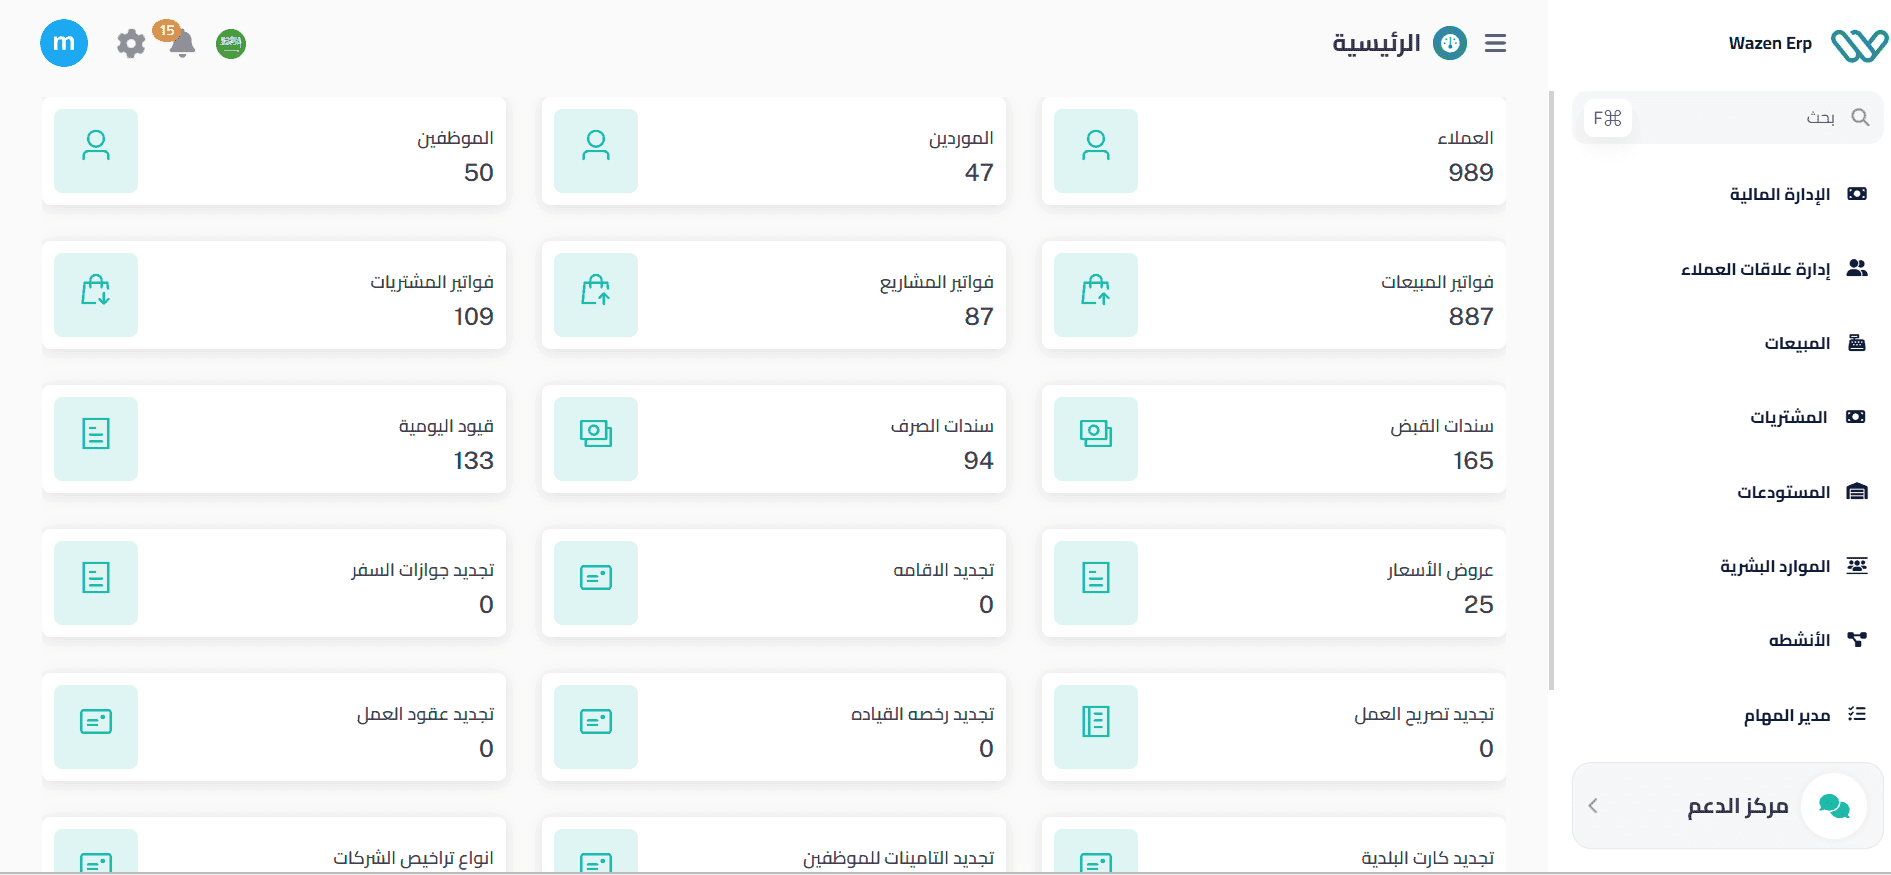Open the notifications bell icon
This screenshot has width=1891, height=875.
pyautogui.click(x=182, y=44)
